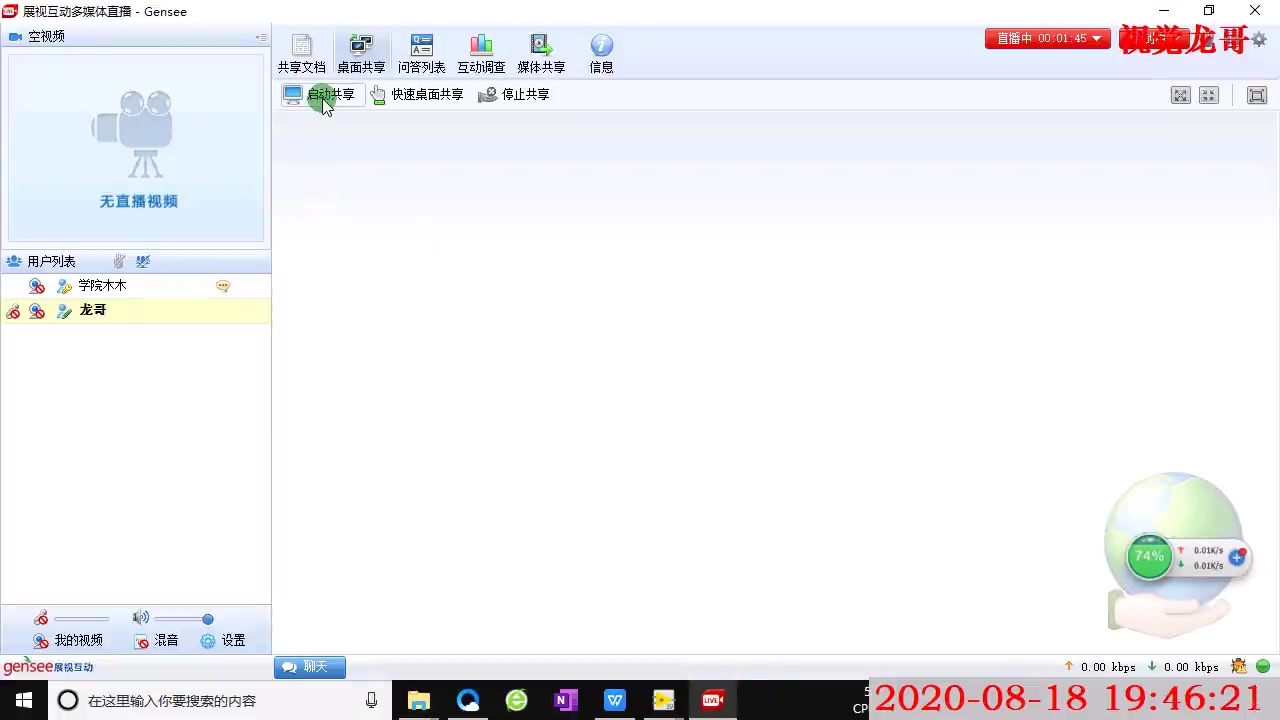The width and height of the screenshot is (1280, 720).
Task: Expand the 空视频 video panel options menu
Action: point(260,37)
